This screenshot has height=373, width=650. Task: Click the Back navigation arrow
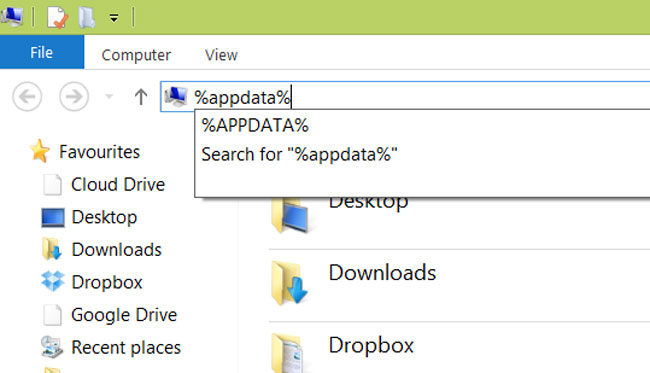pos(27,97)
